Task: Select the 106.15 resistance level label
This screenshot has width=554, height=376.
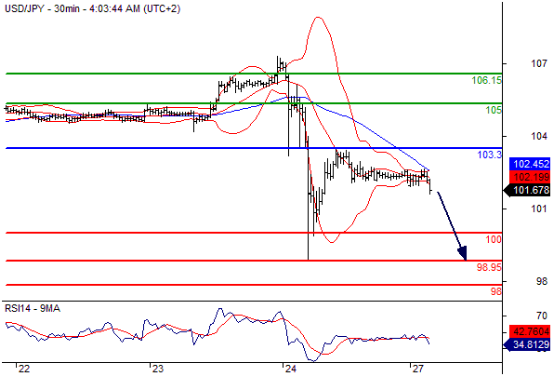Action: [487, 81]
